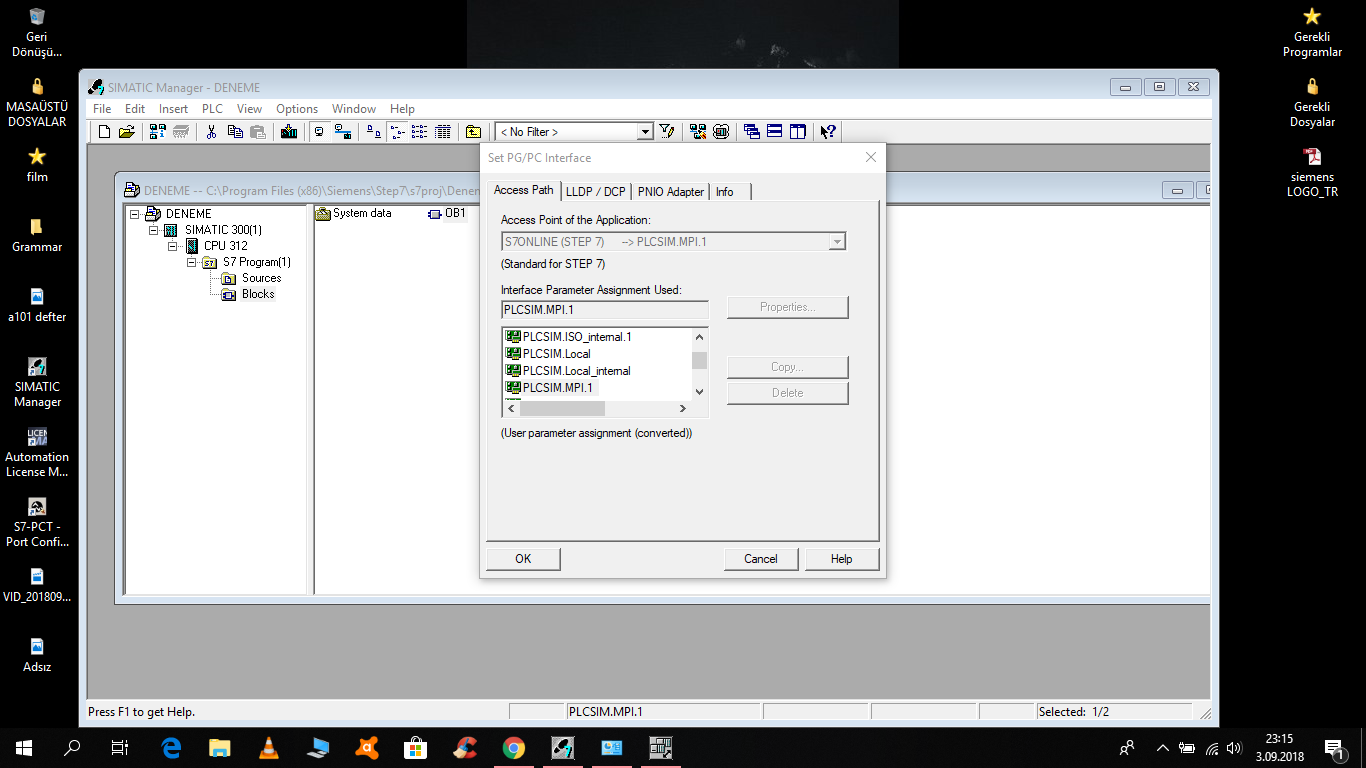The width and height of the screenshot is (1366, 768).
Task: Open the No Filter dropdown
Action: pyautogui.click(x=645, y=132)
